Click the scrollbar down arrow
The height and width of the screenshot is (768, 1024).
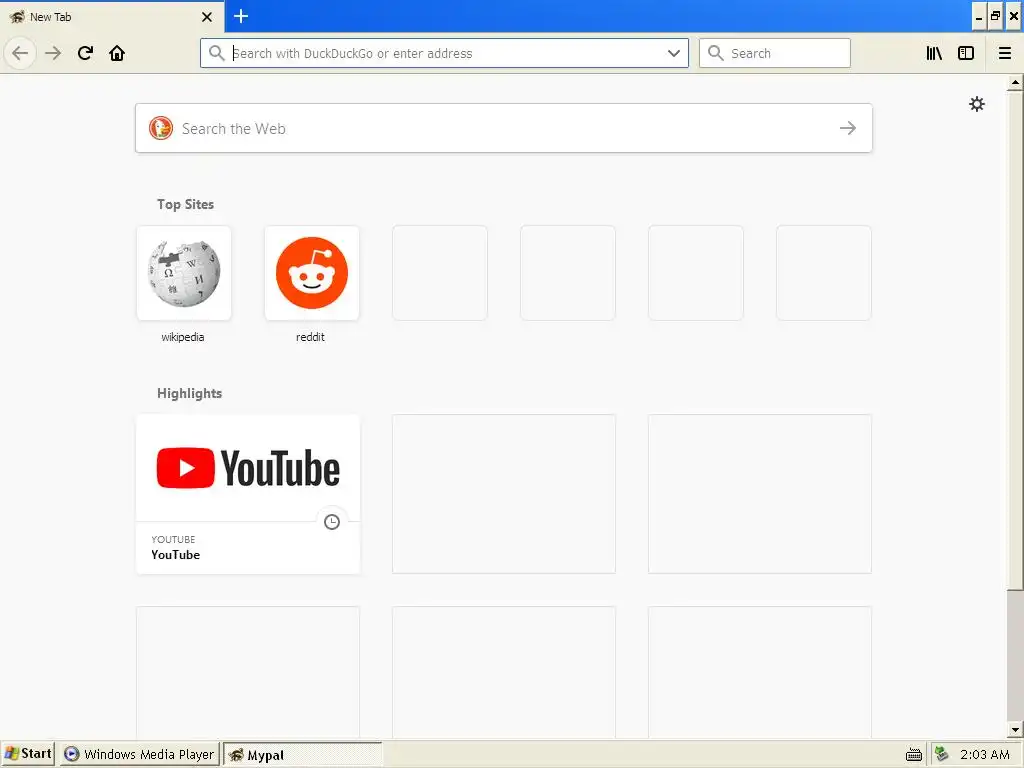pos(1015,729)
